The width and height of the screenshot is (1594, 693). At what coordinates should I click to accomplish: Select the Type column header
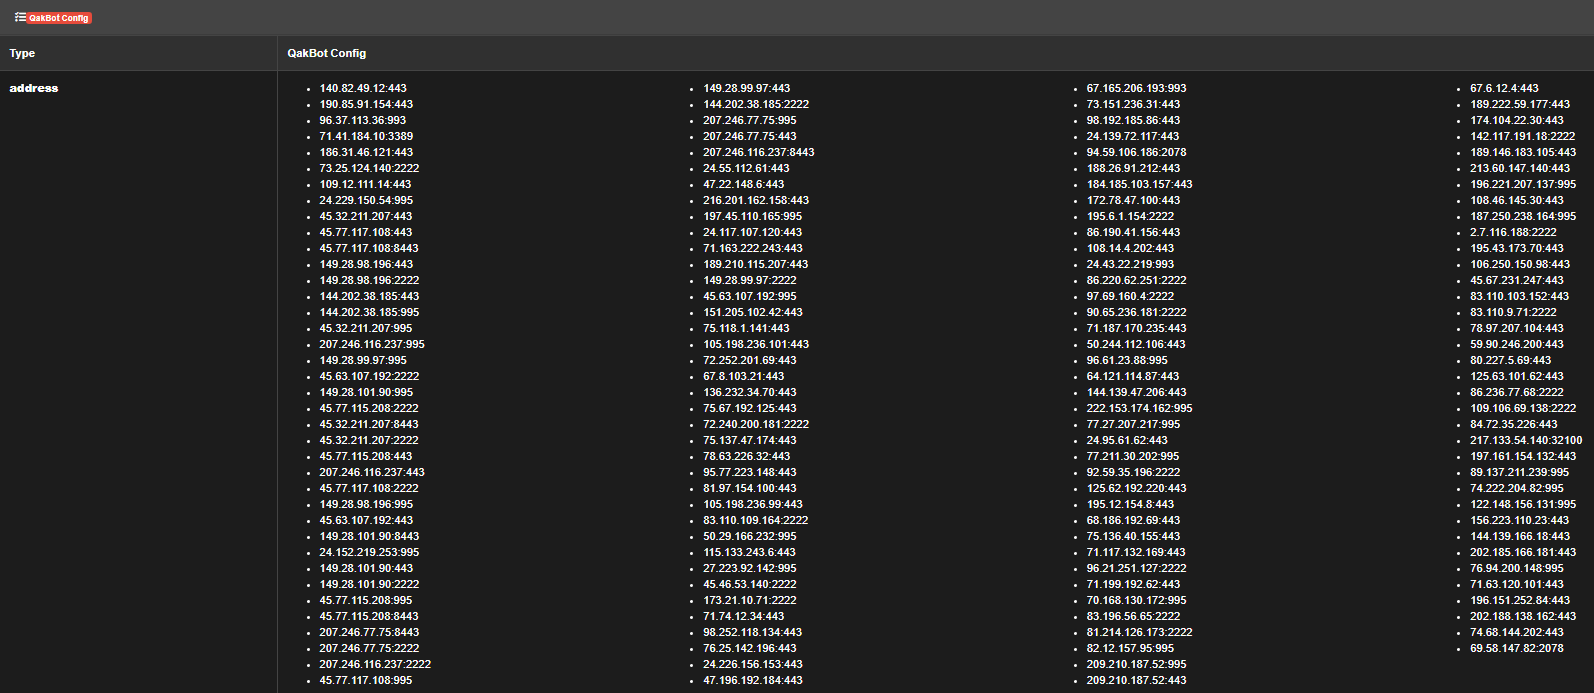[x=22, y=53]
